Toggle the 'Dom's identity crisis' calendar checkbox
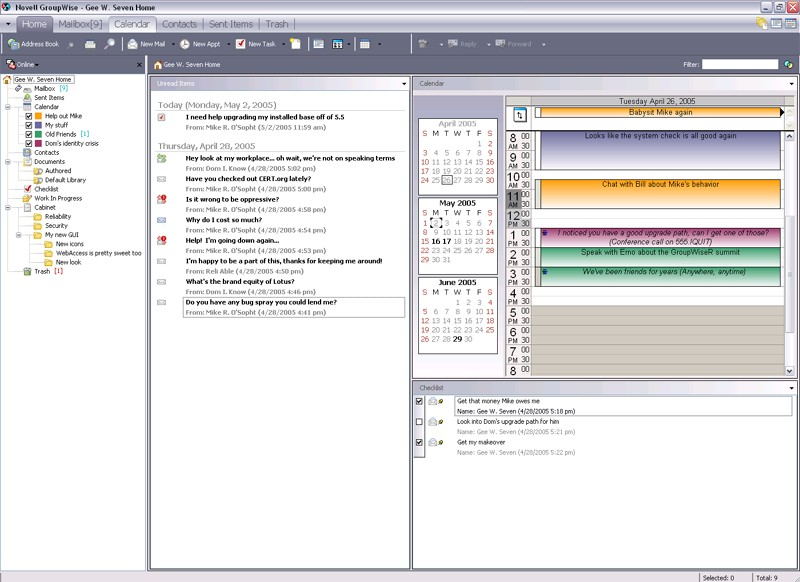This screenshot has width=800, height=582. coord(29,144)
